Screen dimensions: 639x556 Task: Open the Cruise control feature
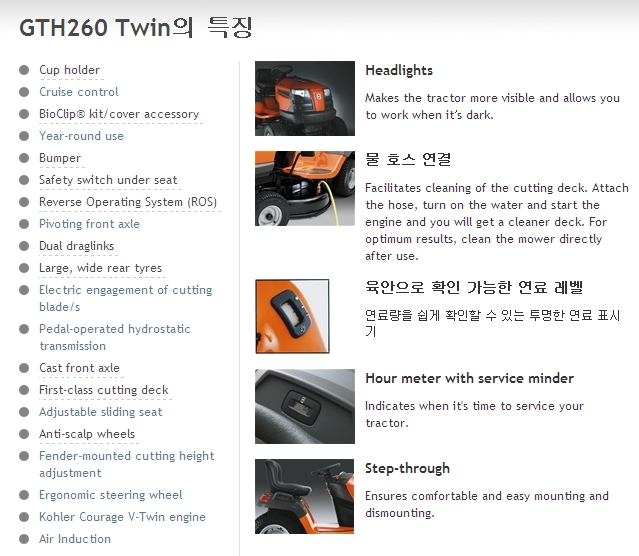click(79, 92)
